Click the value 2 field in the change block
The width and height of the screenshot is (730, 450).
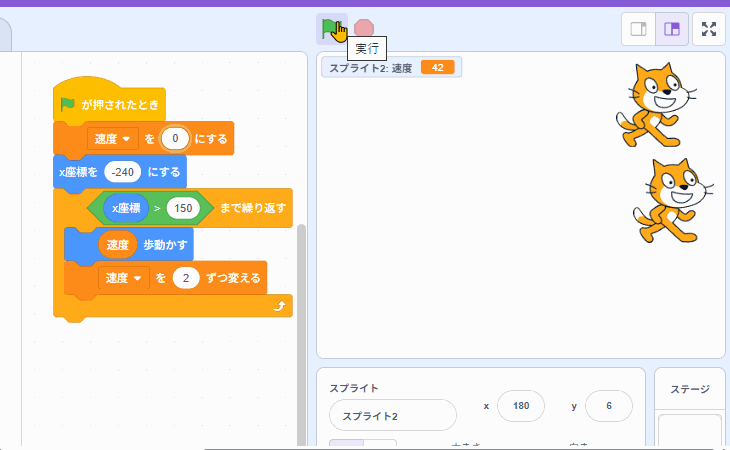tap(186, 278)
